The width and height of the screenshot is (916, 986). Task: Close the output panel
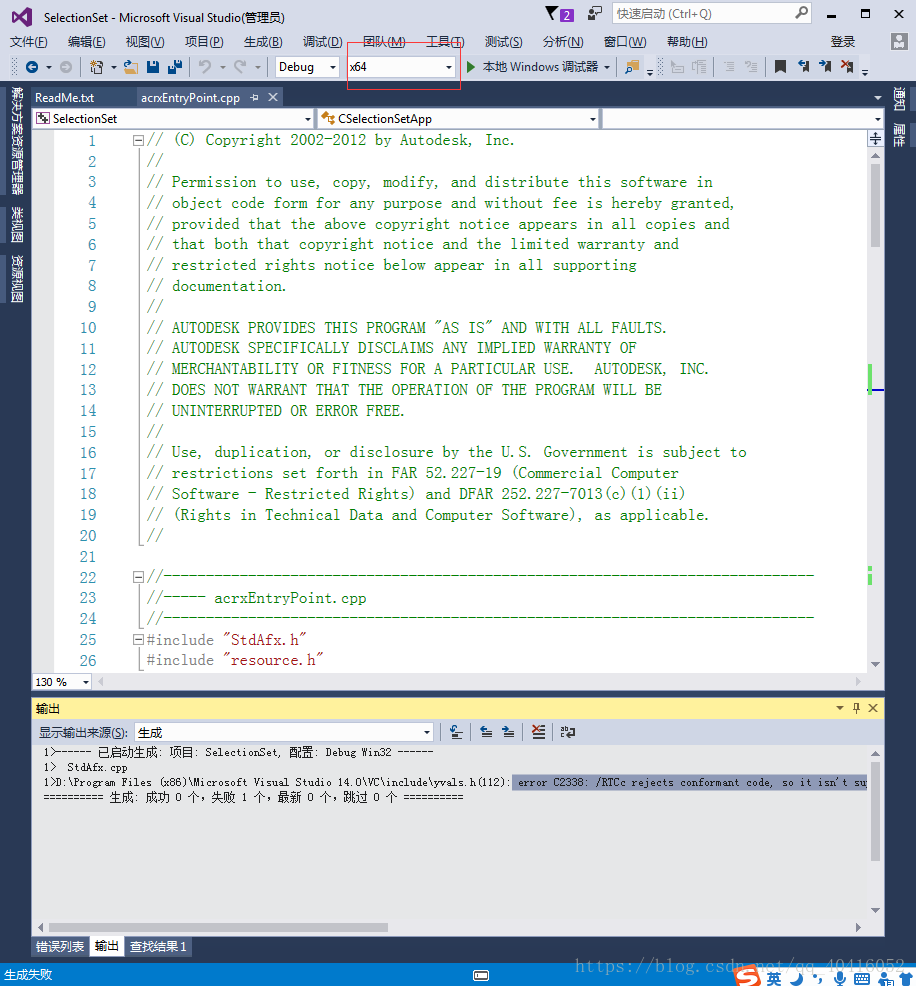pyautogui.click(x=873, y=708)
